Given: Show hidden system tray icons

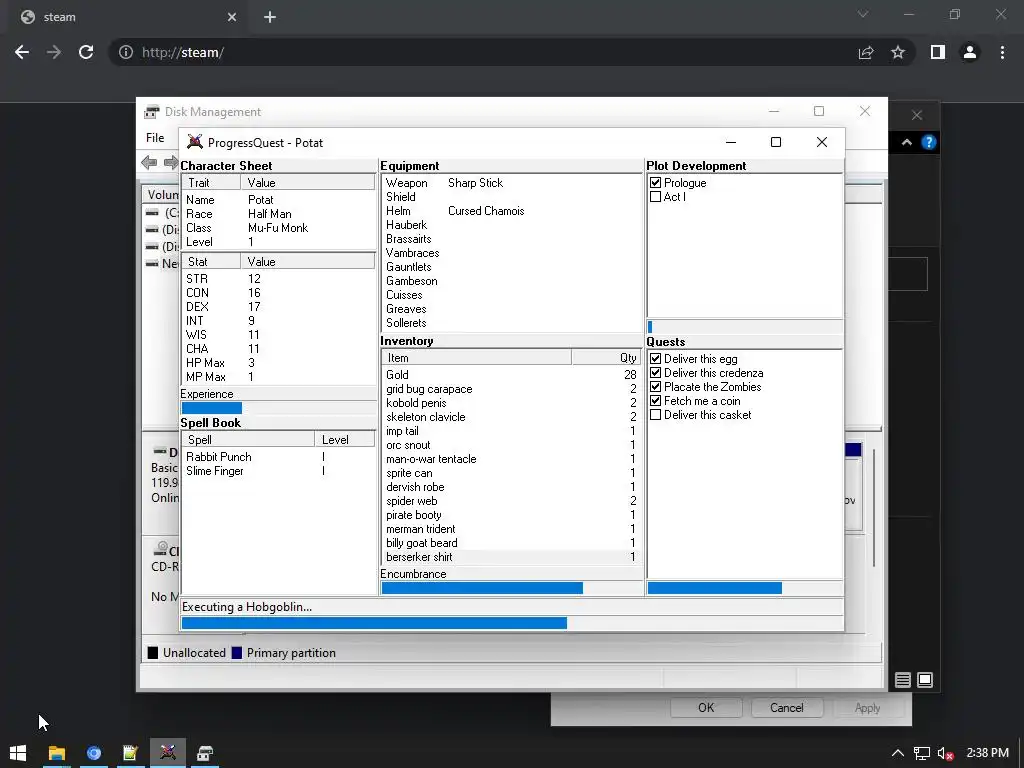Looking at the screenshot, I should pyautogui.click(x=898, y=753).
